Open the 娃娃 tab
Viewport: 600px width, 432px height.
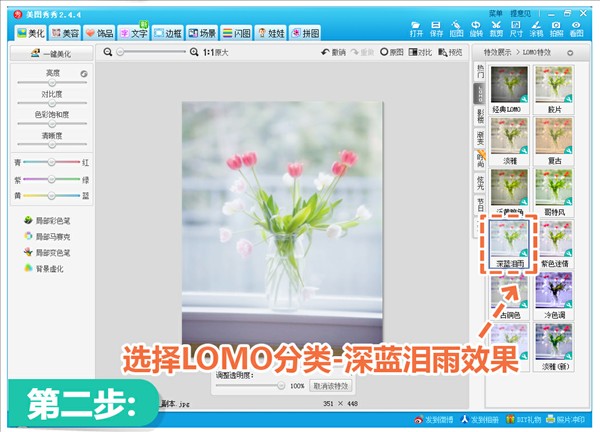[x=271, y=33]
